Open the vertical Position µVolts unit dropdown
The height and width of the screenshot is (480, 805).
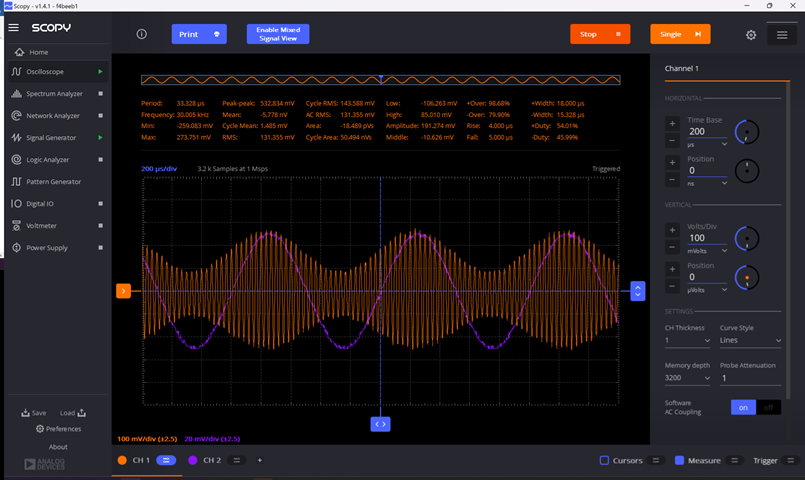coord(707,290)
